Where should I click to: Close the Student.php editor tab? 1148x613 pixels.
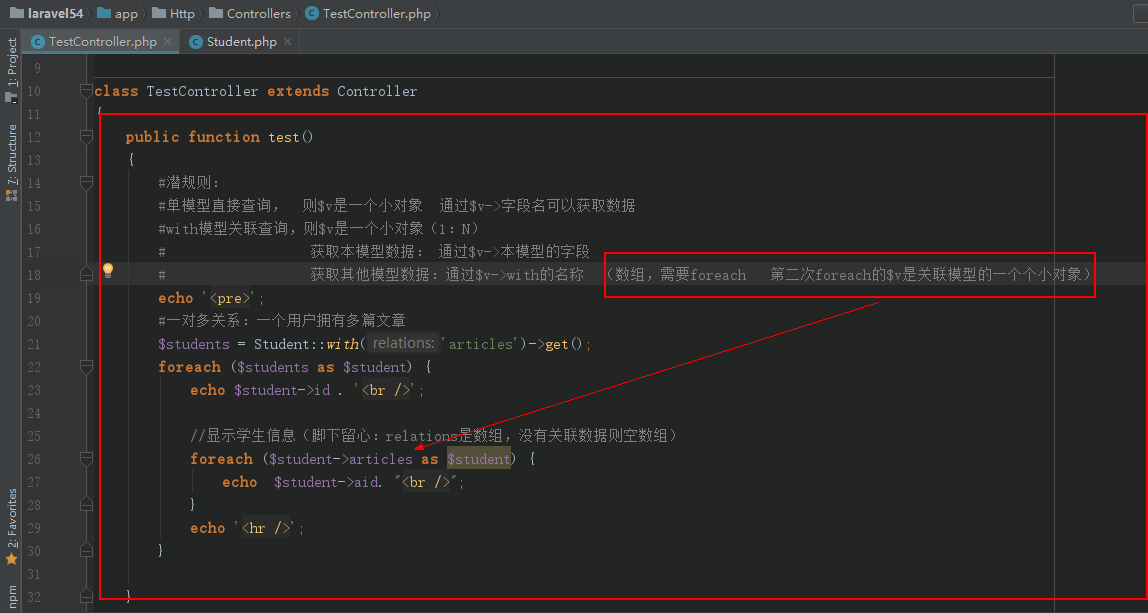pos(287,42)
